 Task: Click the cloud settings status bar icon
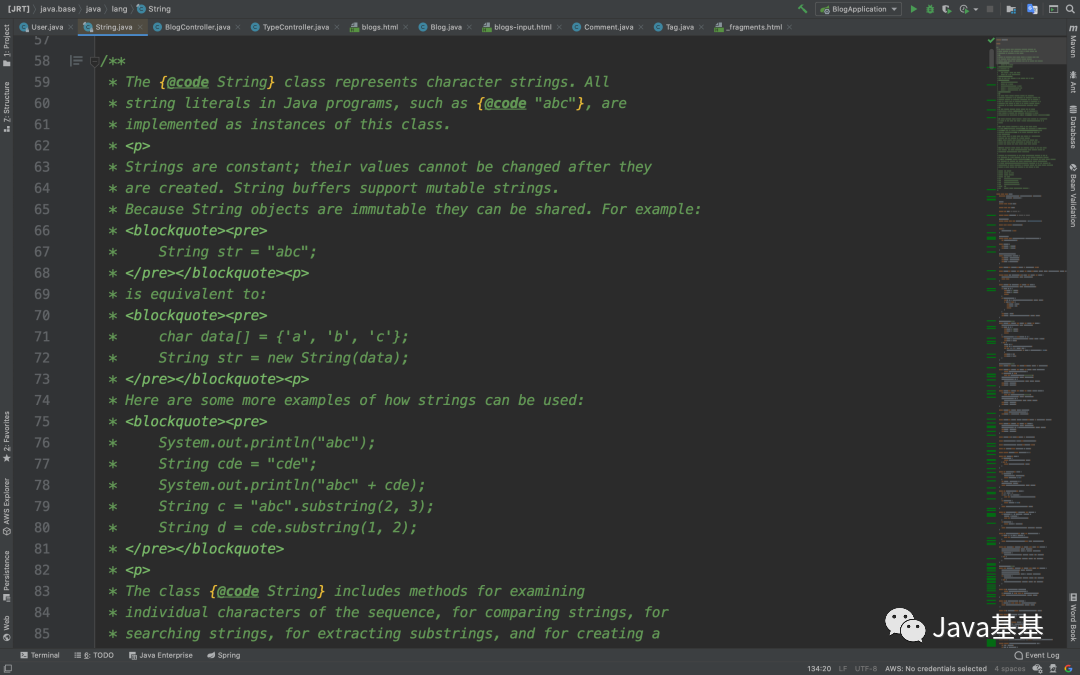click(1037, 669)
